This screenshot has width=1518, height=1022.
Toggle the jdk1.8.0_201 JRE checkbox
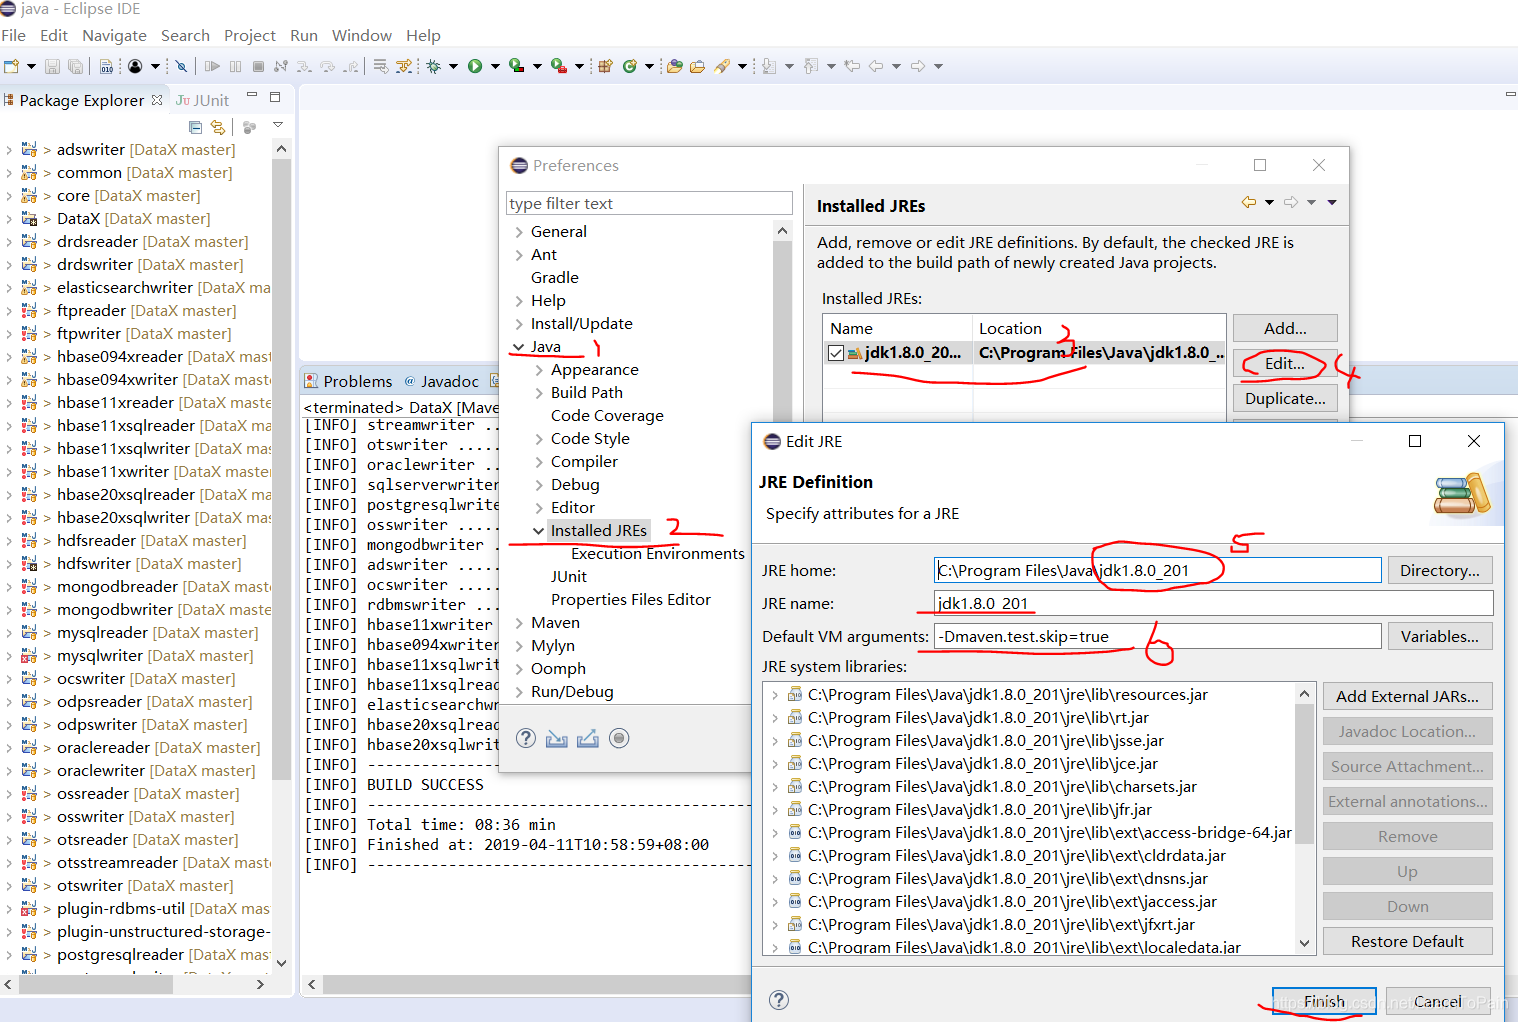(x=836, y=352)
